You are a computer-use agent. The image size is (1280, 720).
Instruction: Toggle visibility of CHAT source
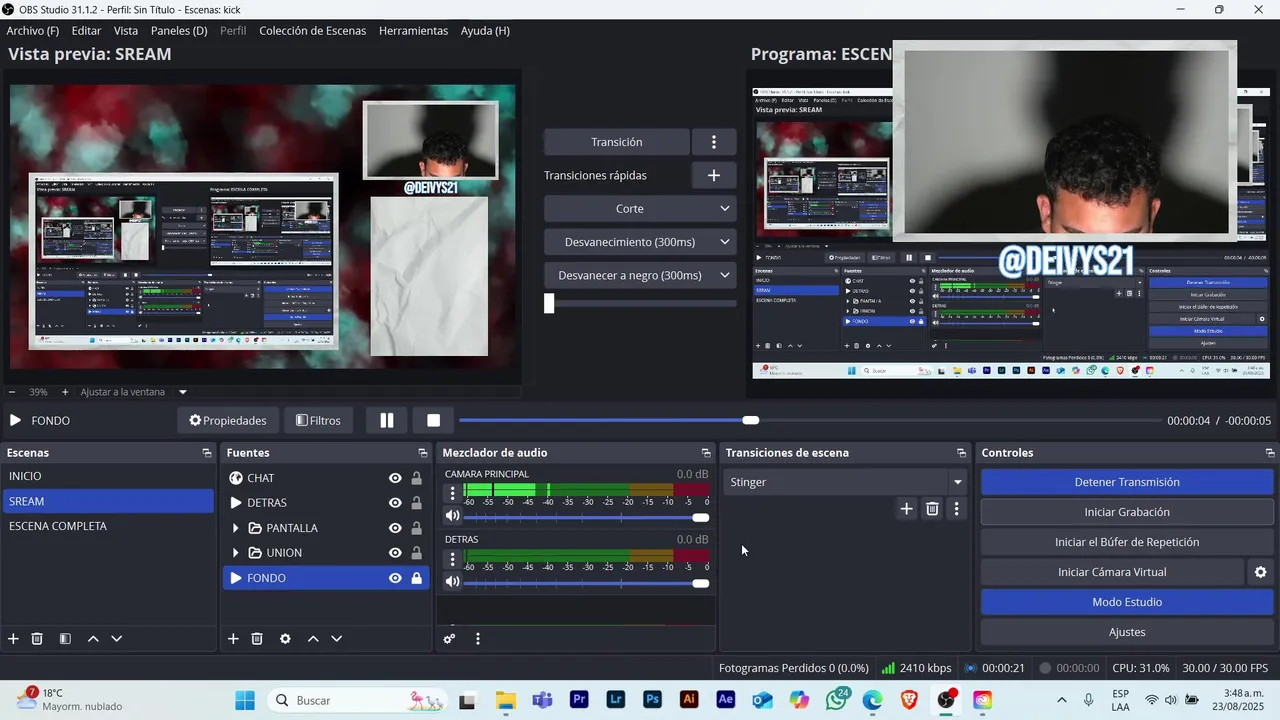pyautogui.click(x=396, y=478)
